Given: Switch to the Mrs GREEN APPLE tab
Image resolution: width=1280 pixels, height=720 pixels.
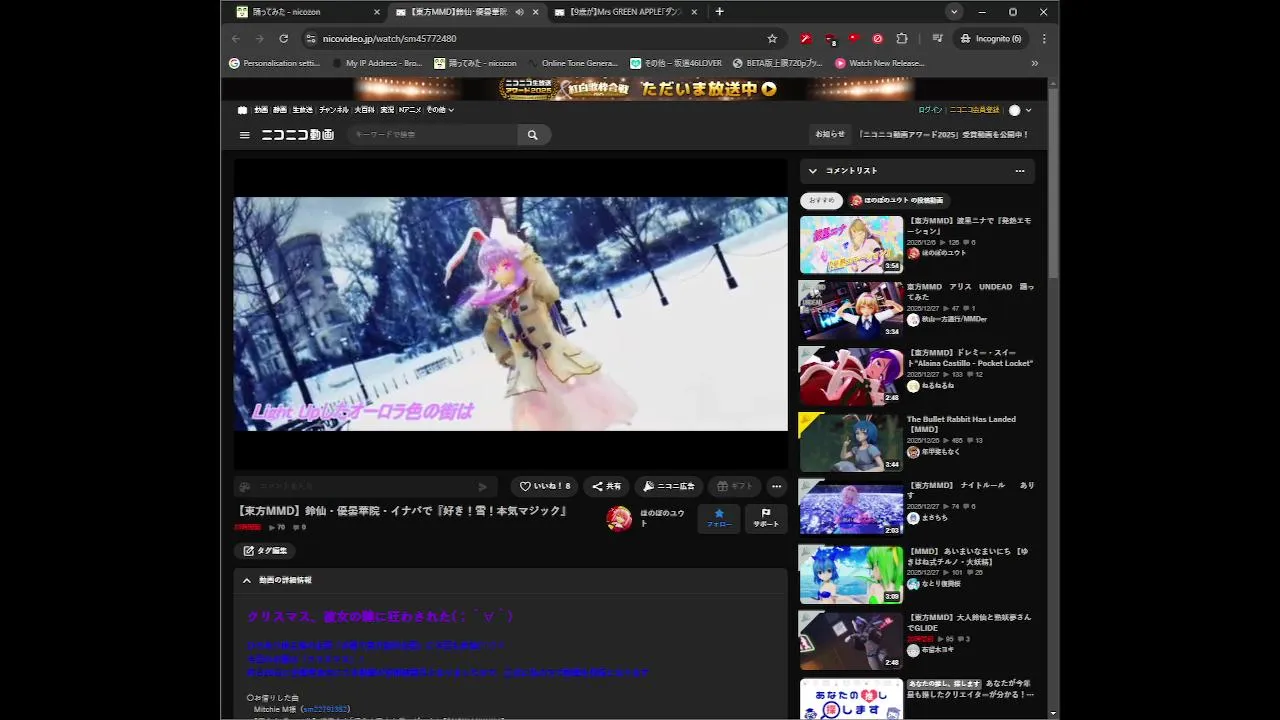Looking at the screenshot, I should [626, 12].
